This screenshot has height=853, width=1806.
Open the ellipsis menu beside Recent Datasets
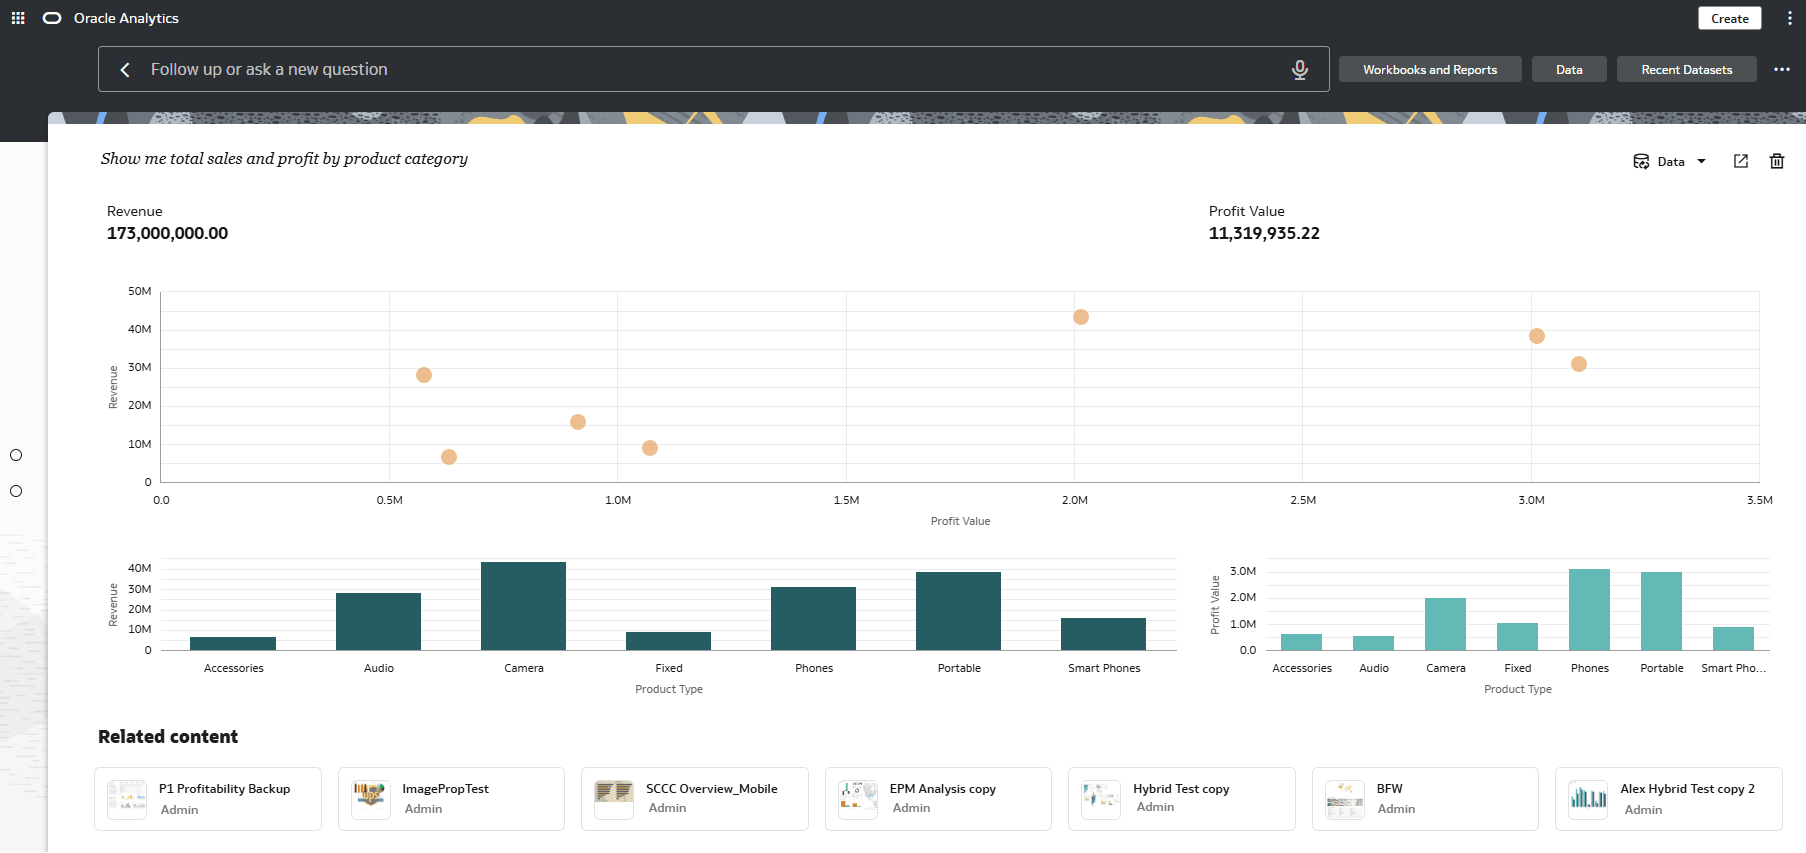(x=1782, y=69)
